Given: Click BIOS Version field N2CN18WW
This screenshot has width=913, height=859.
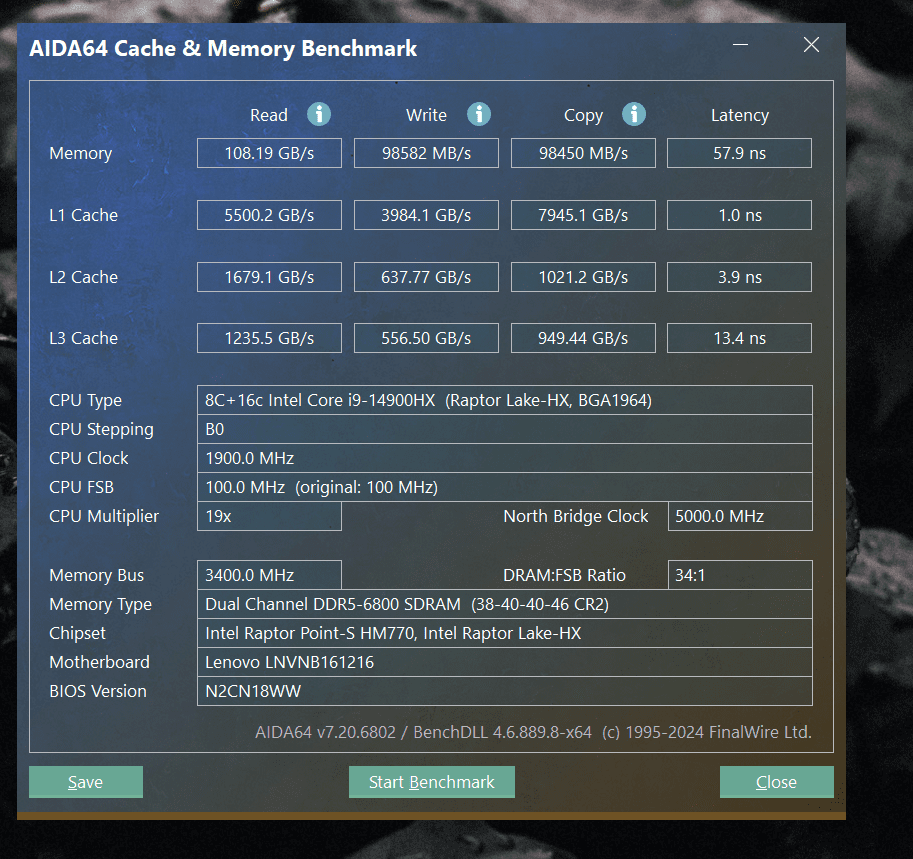Looking at the screenshot, I should pyautogui.click(x=505, y=691).
